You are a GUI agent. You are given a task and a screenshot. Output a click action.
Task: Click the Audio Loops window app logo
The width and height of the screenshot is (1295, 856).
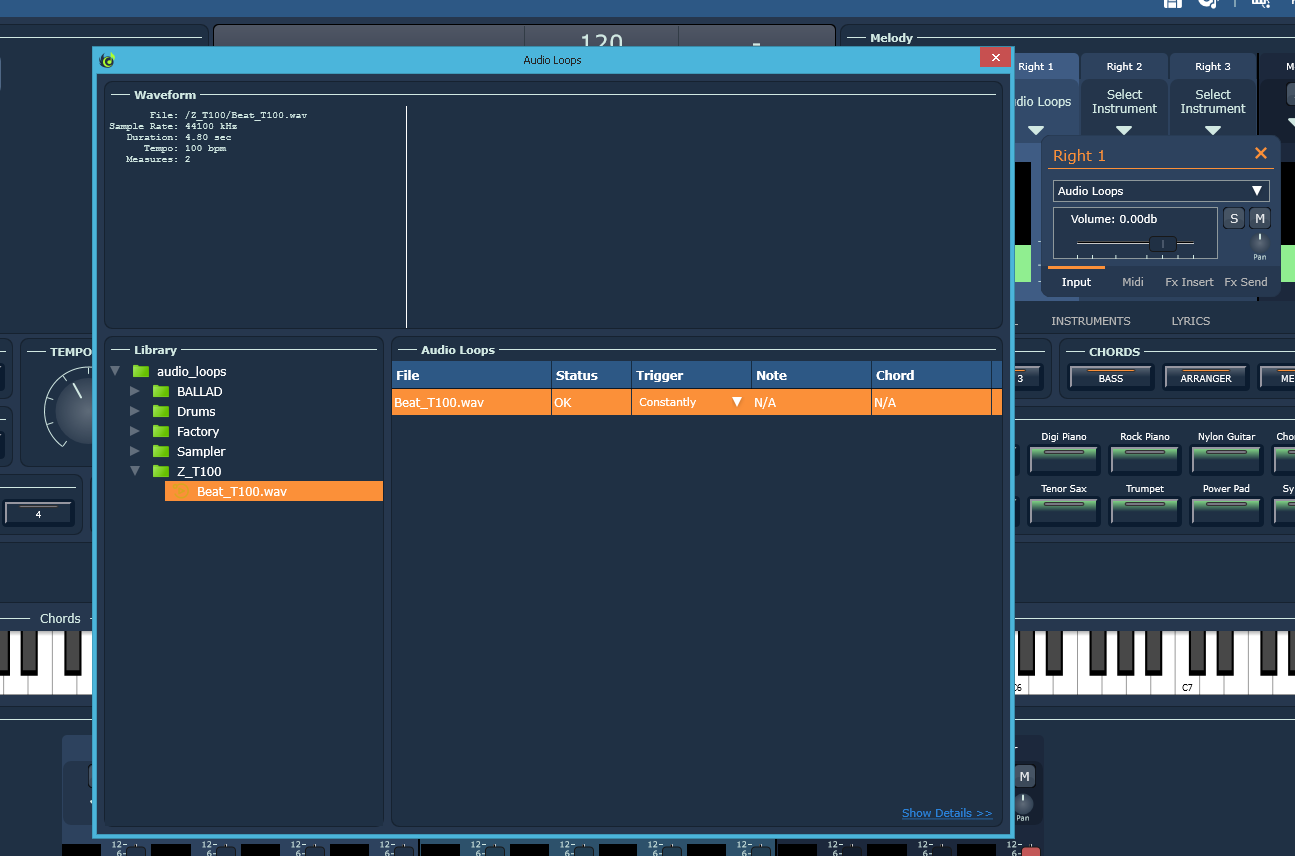point(107,60)
